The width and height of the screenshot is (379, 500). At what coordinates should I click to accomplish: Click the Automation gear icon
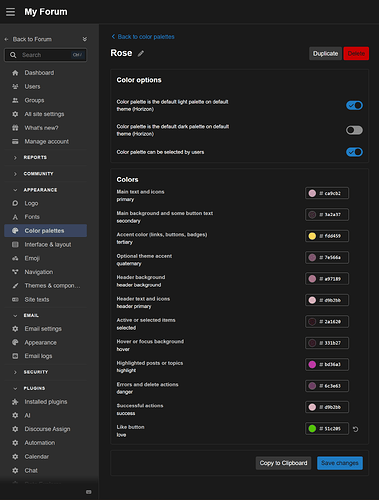coord(15,443)
